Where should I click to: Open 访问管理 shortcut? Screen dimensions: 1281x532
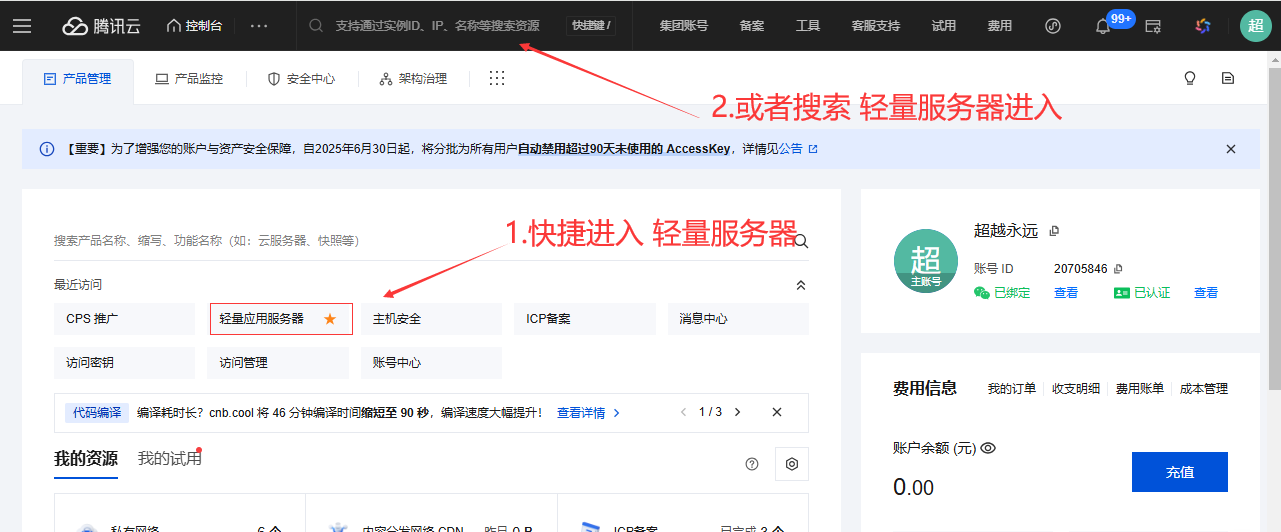(278, 363)
